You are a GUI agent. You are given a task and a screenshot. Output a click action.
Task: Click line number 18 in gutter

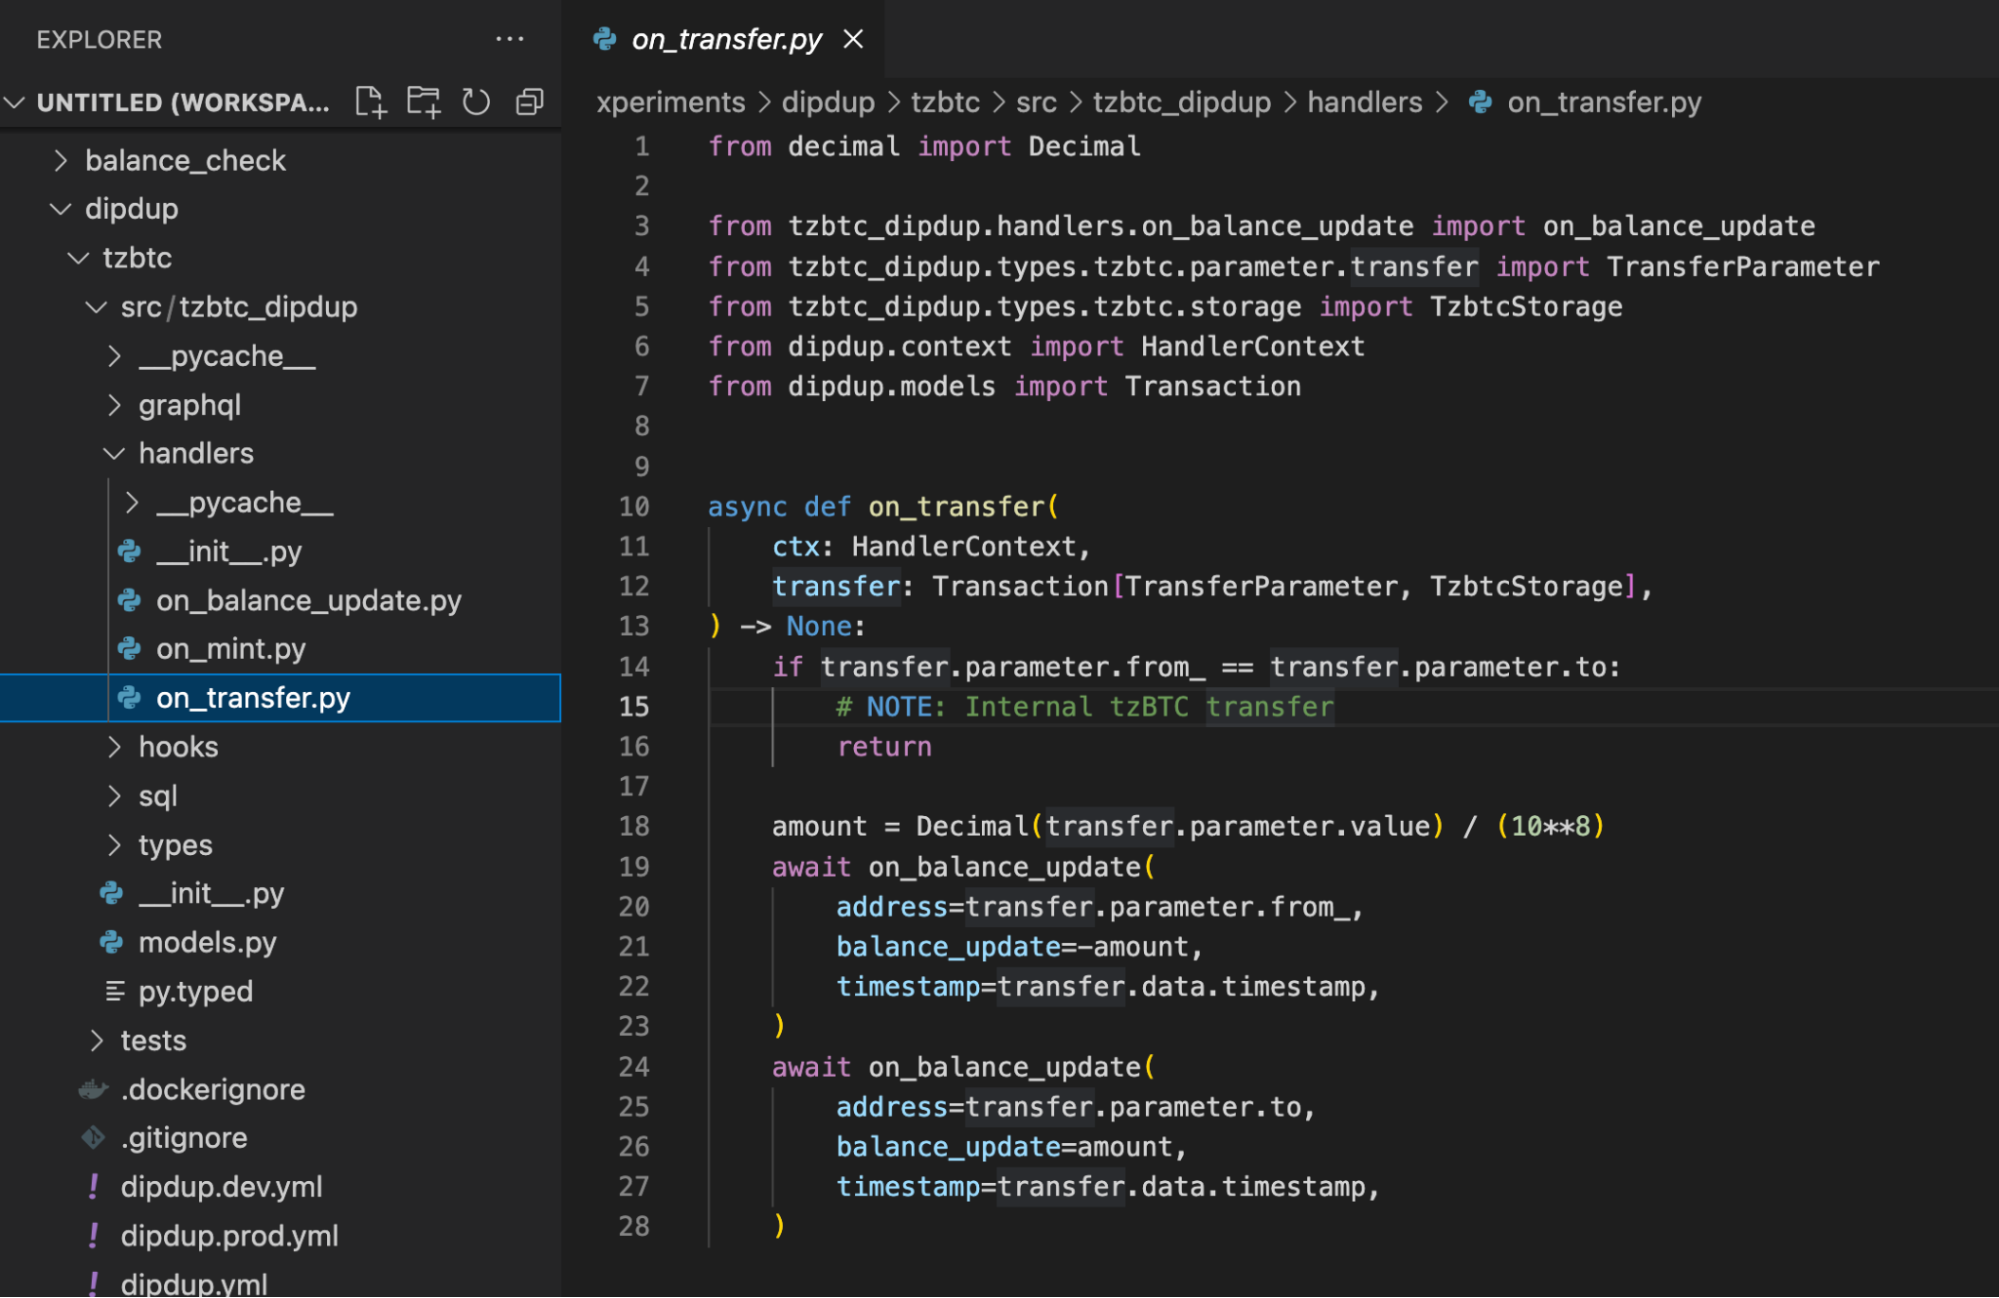(x=634, y=826)
